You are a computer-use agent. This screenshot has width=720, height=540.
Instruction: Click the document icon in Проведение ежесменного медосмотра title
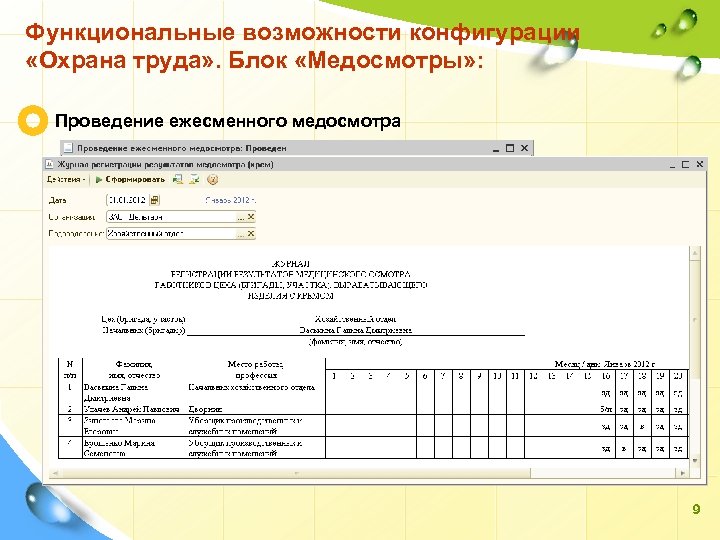coord(68,148)
